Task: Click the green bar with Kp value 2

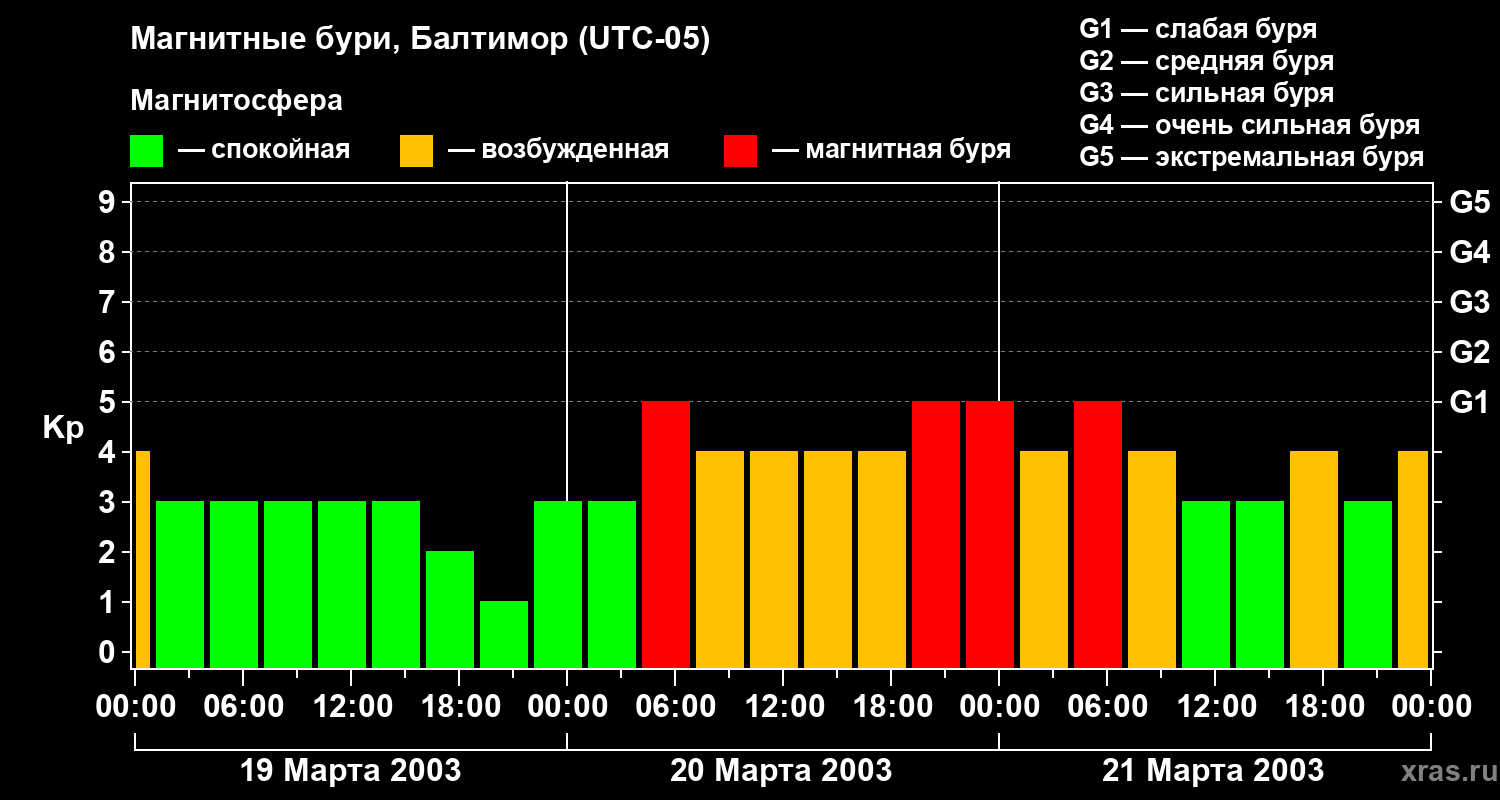Action: [x=450, y=609]
